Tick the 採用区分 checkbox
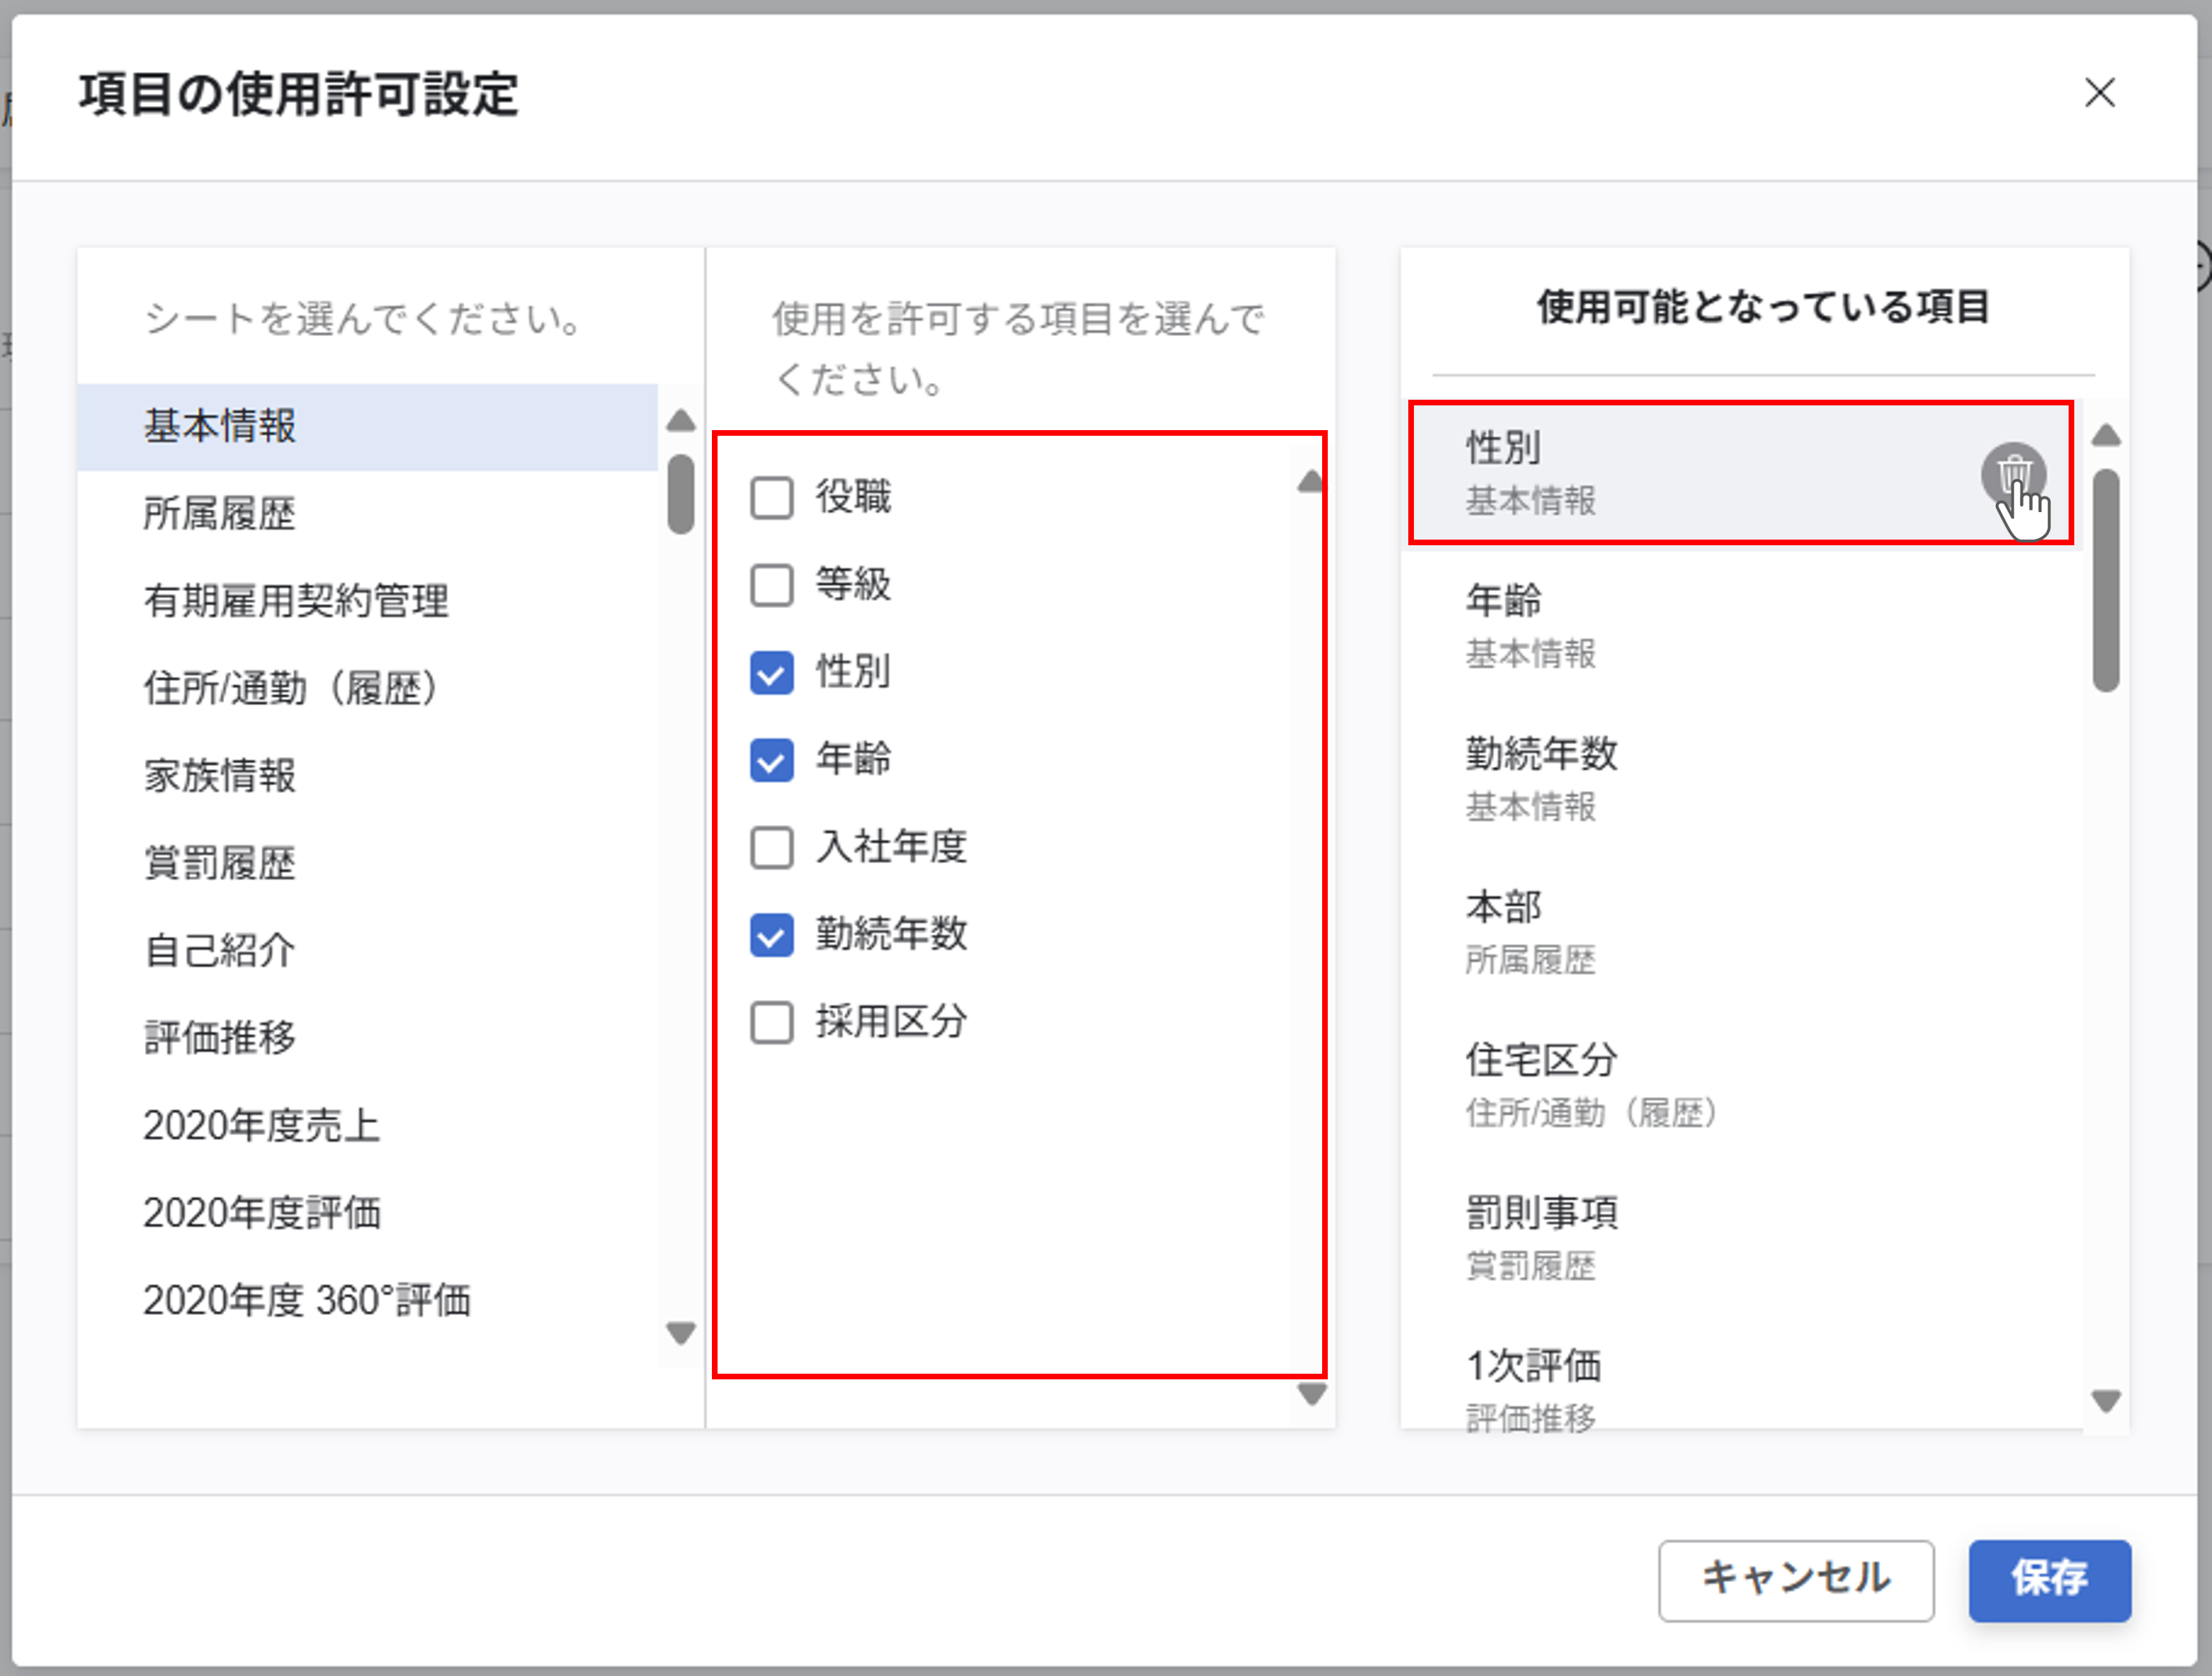The height and width of the screenshot is (1676, 2212). pos(772,1022)
